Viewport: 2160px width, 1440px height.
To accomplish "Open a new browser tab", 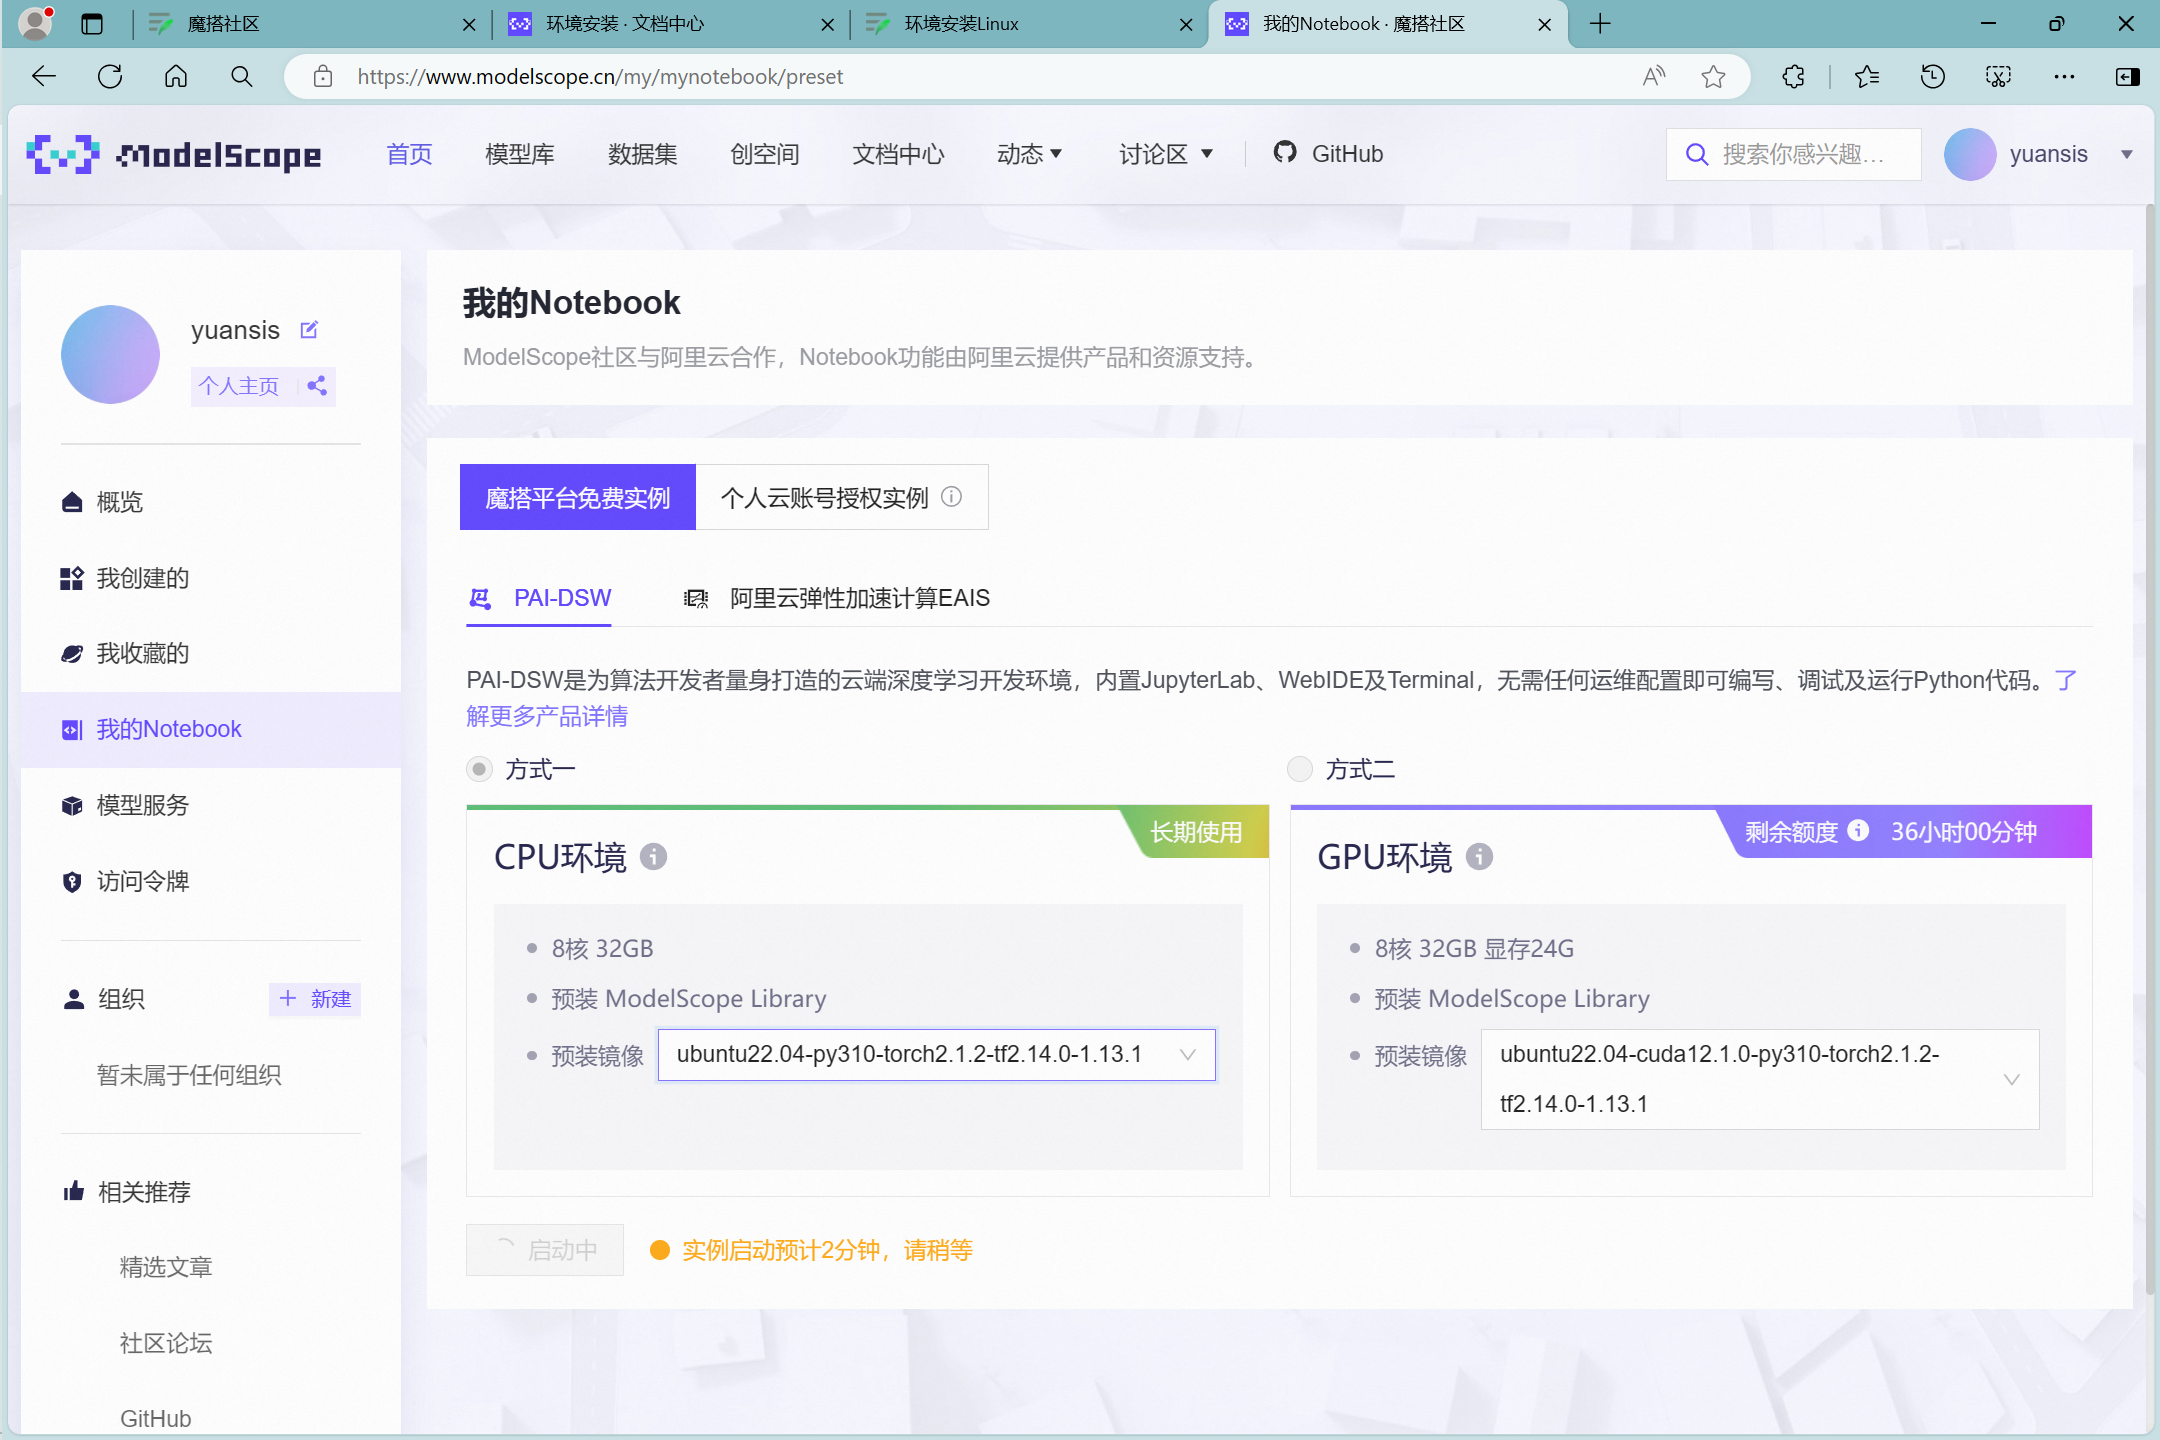I will (x=1600, y=24).
